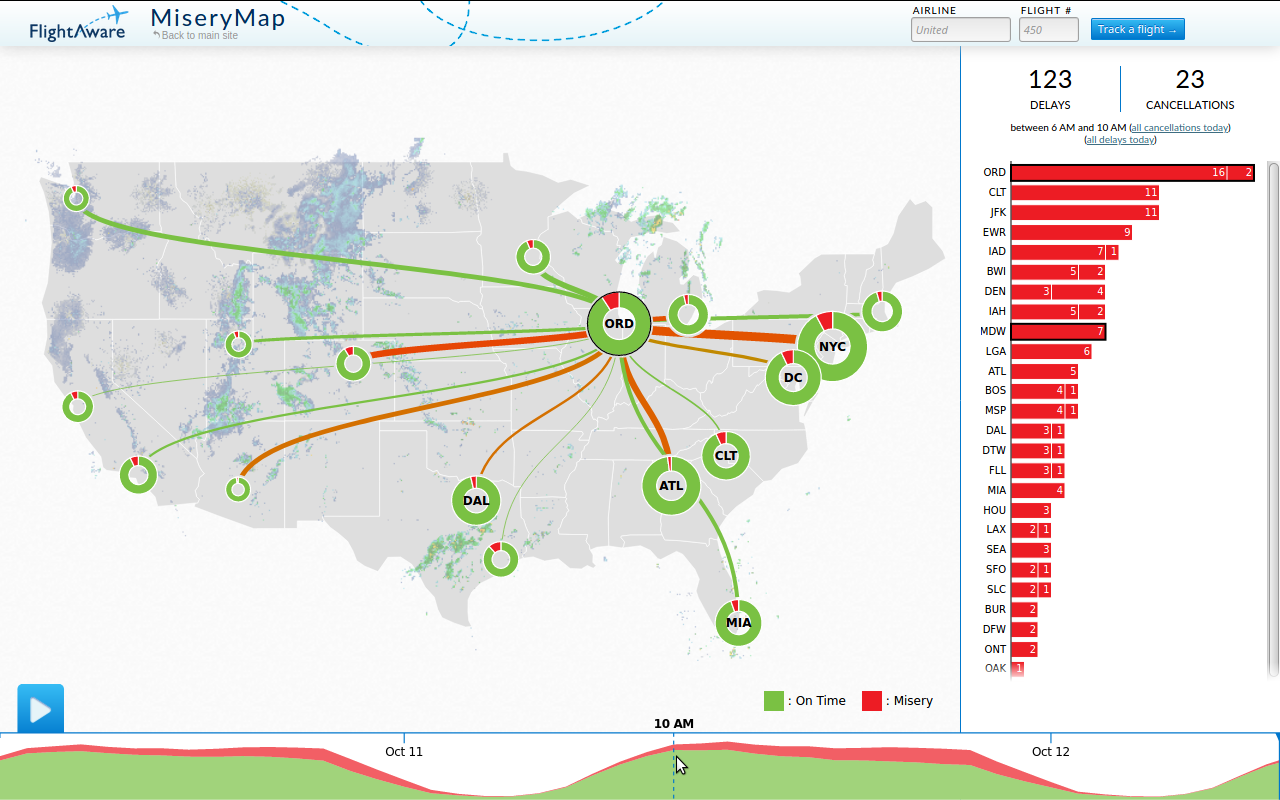Viewport: 1280px width, 800px height.
Task: Select the BOS delay bar
Action: point(1044,391)
